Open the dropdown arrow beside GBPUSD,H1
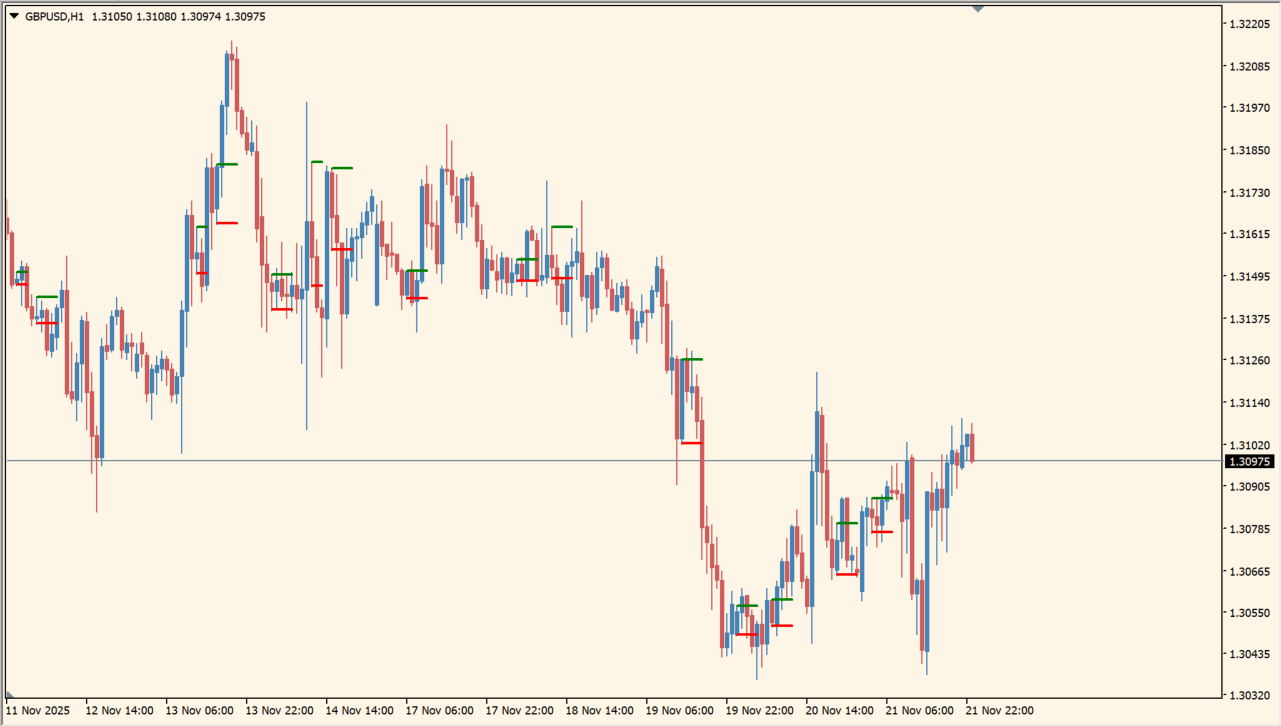 [14, 16]
